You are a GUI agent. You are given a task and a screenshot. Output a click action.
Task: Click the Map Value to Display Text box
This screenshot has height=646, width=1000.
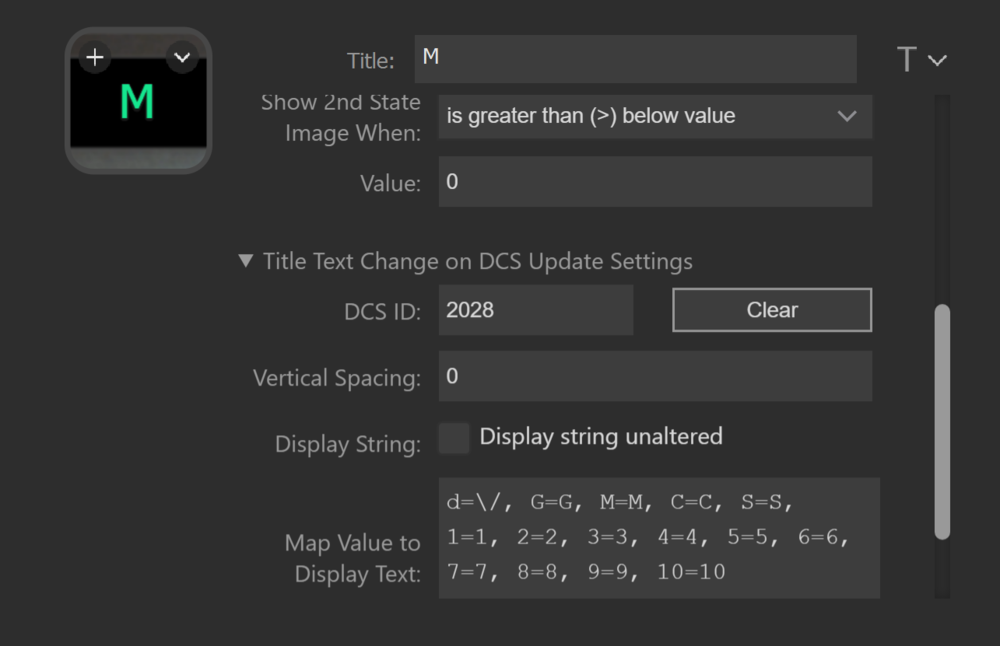tap(658, 537)
